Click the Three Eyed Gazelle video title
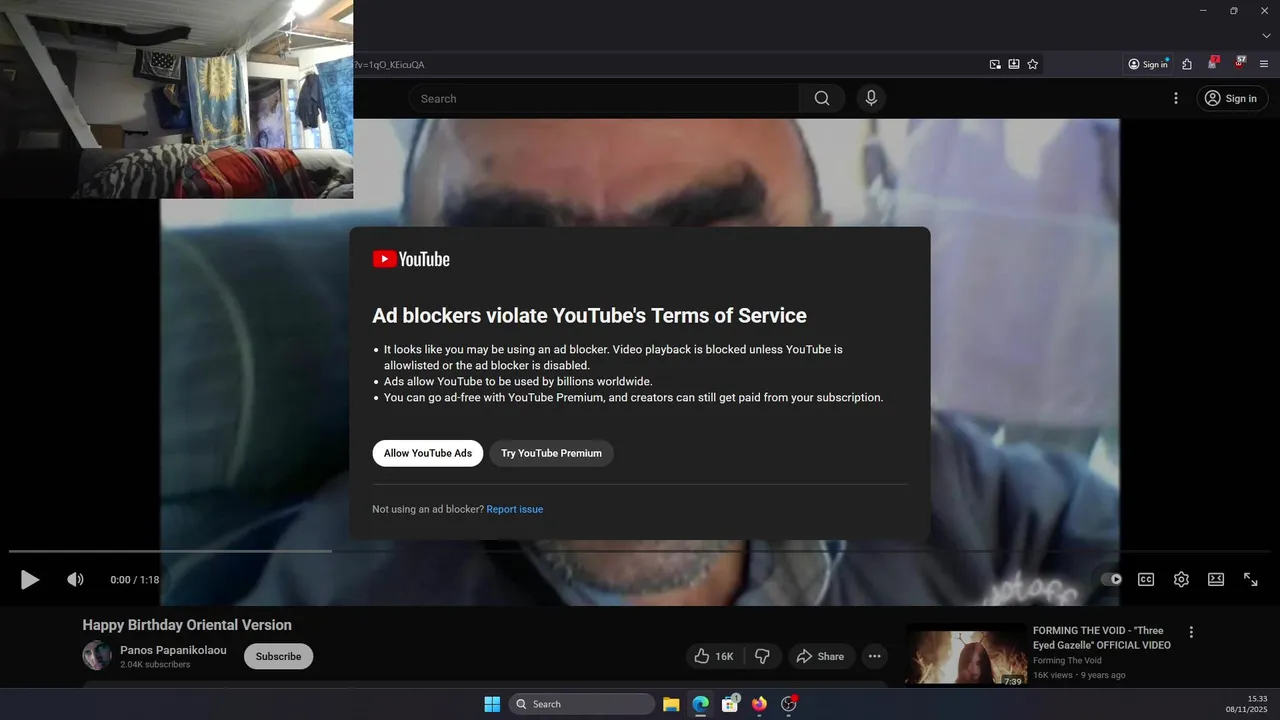The image size is (1280, 720). pos(1102,638)
